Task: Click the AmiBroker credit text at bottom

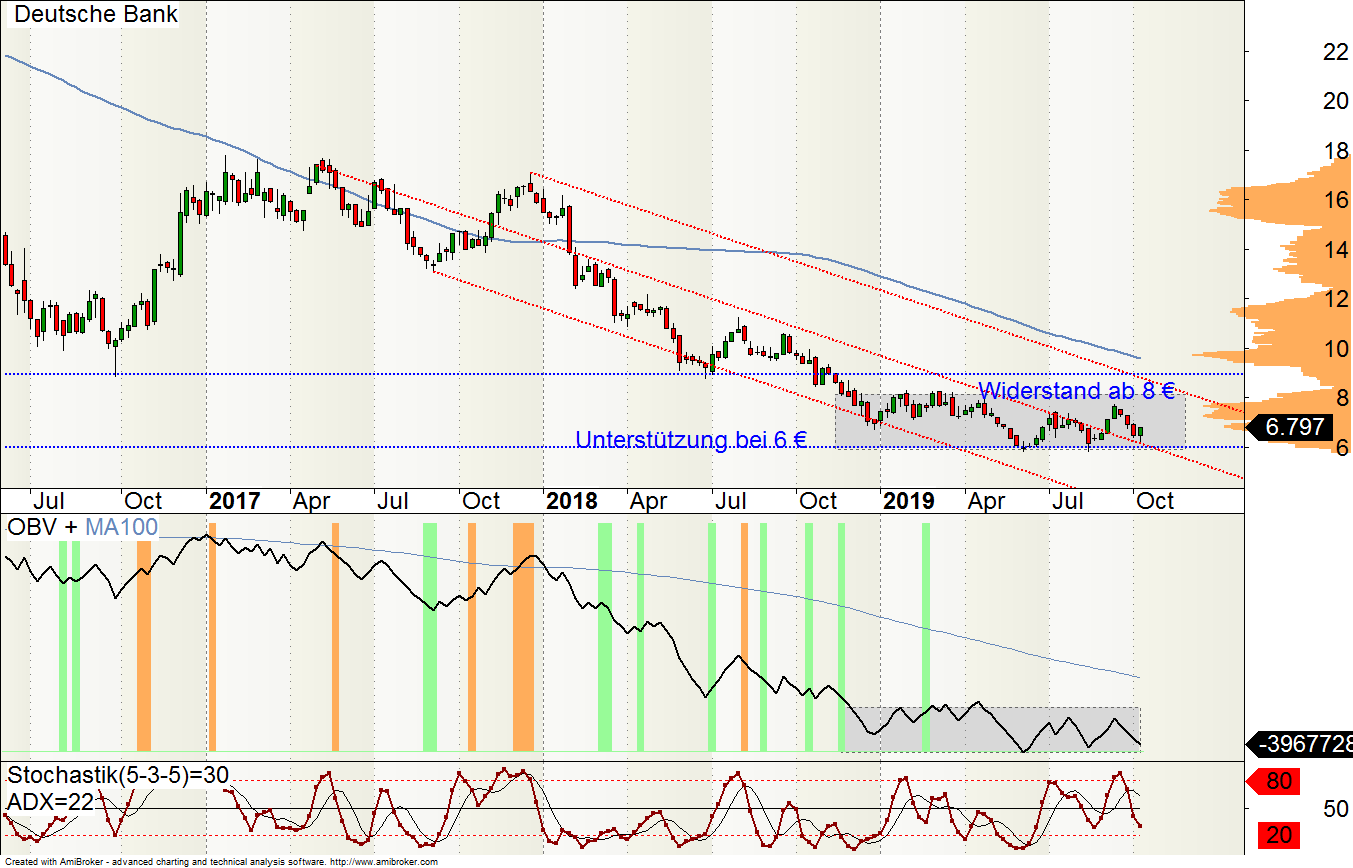Action: click(x=222, y=861)
